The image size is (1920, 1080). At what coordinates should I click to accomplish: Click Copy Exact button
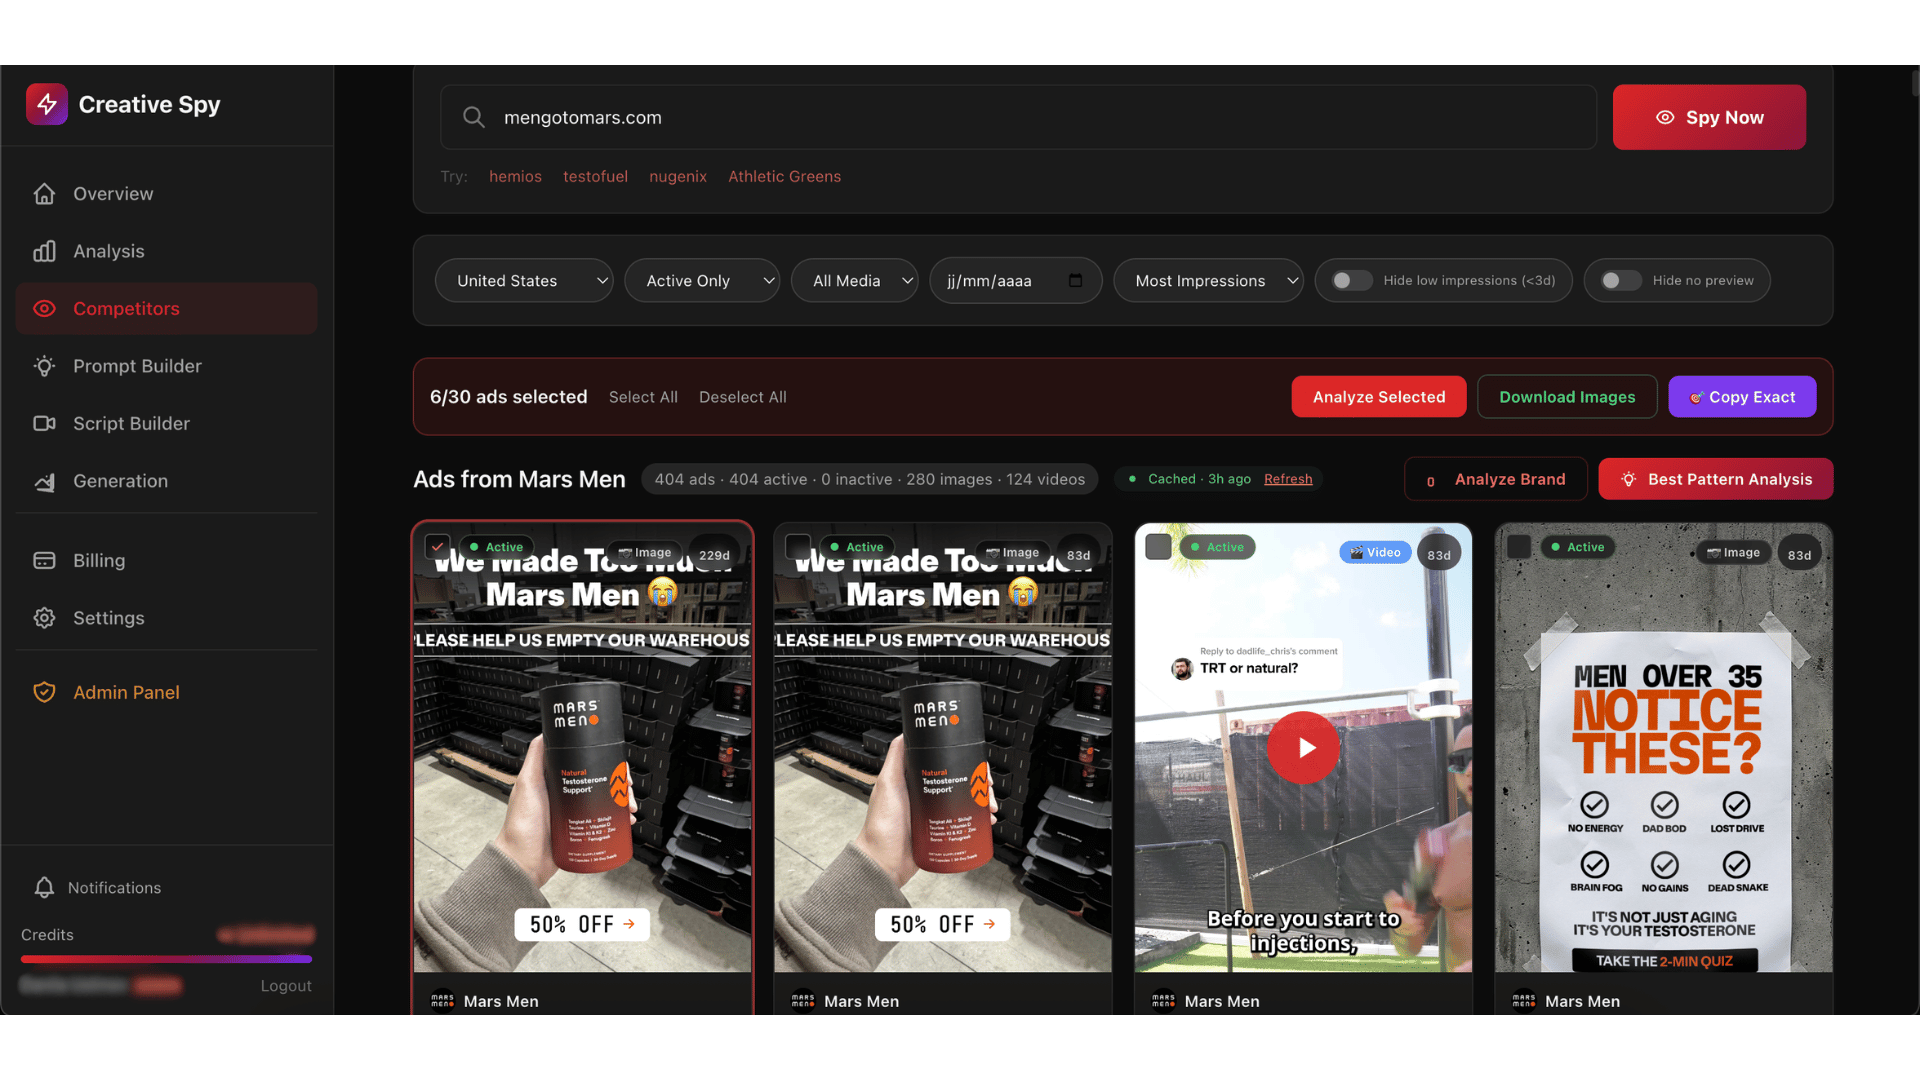tap(1742, 397)
